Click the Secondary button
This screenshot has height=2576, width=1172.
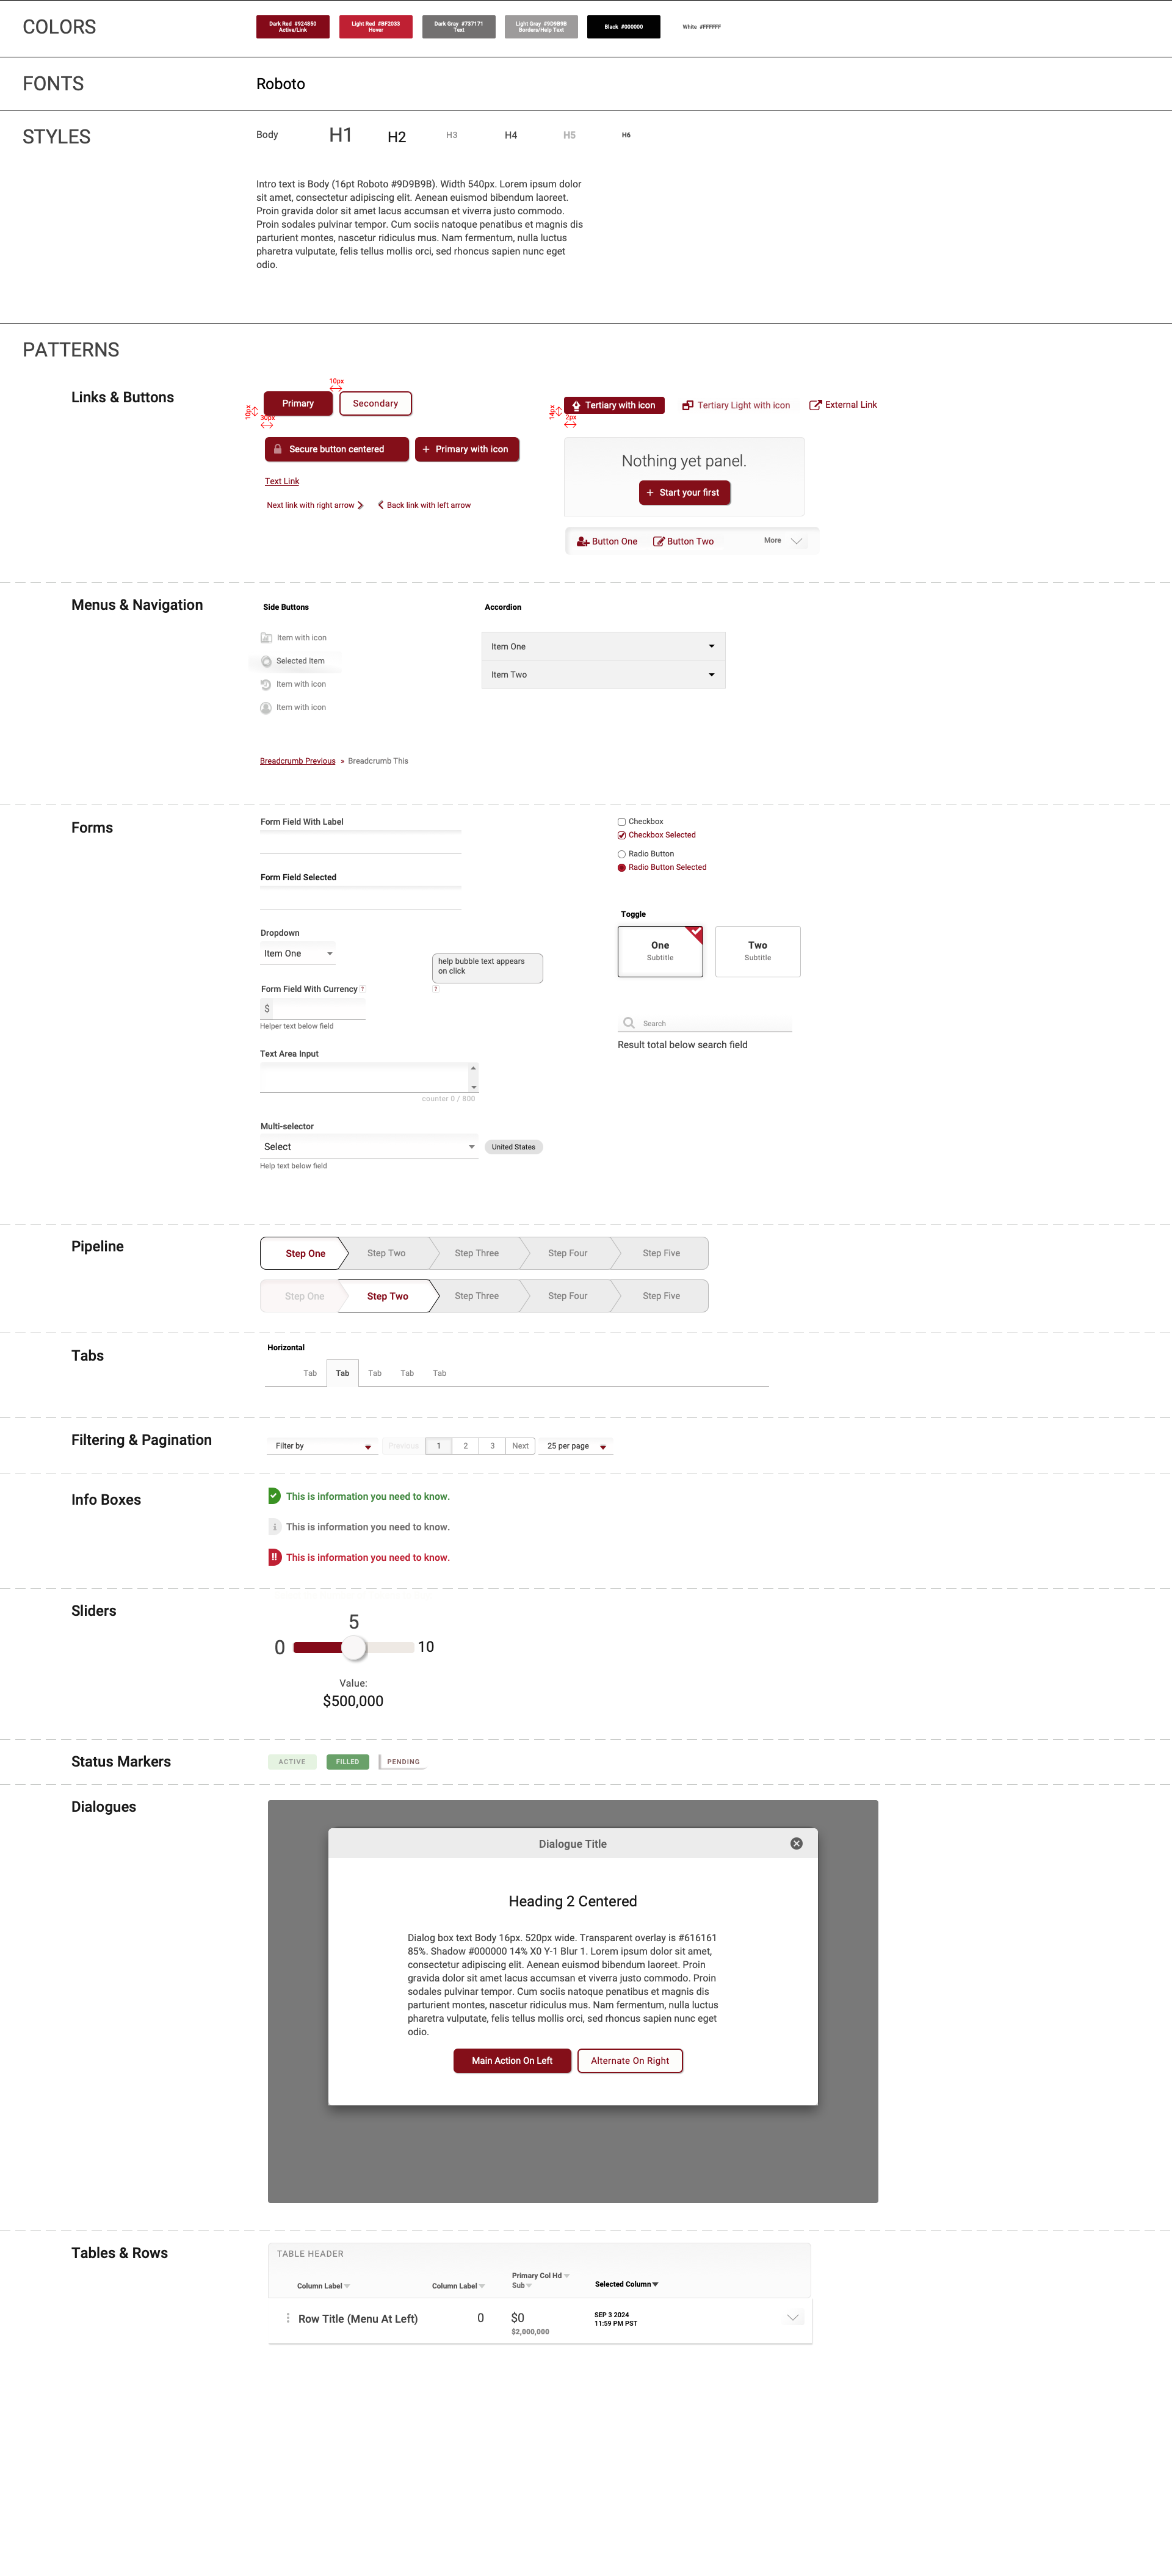(375, 403)
